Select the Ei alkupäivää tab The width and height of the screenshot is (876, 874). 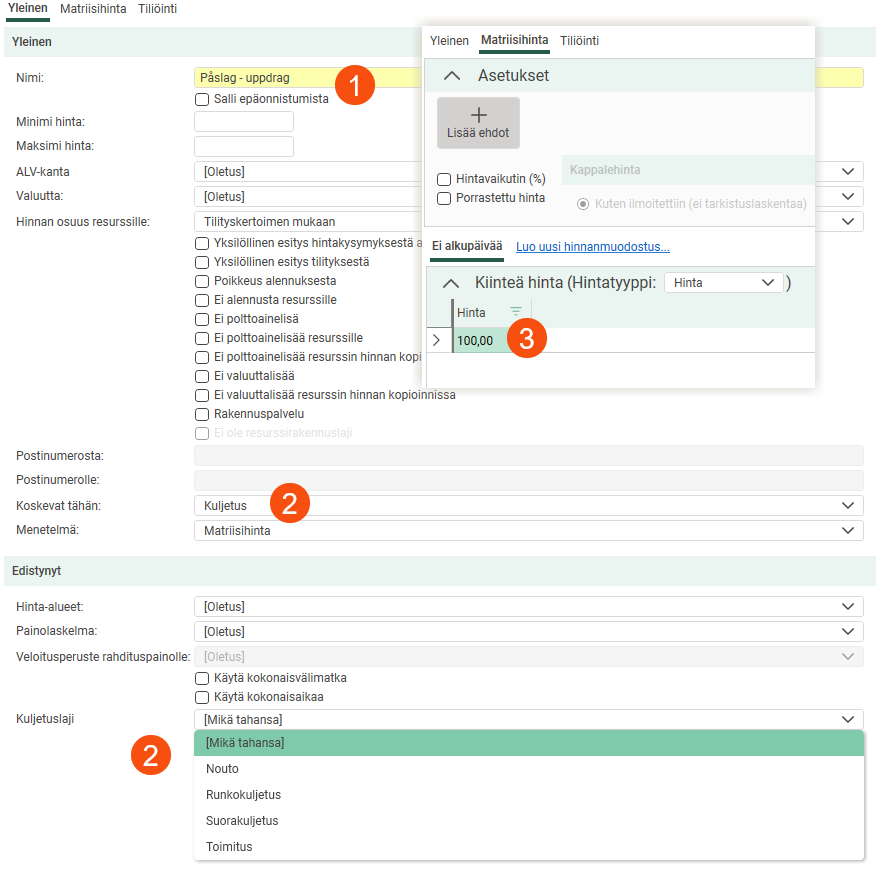[x=467, y=247]
